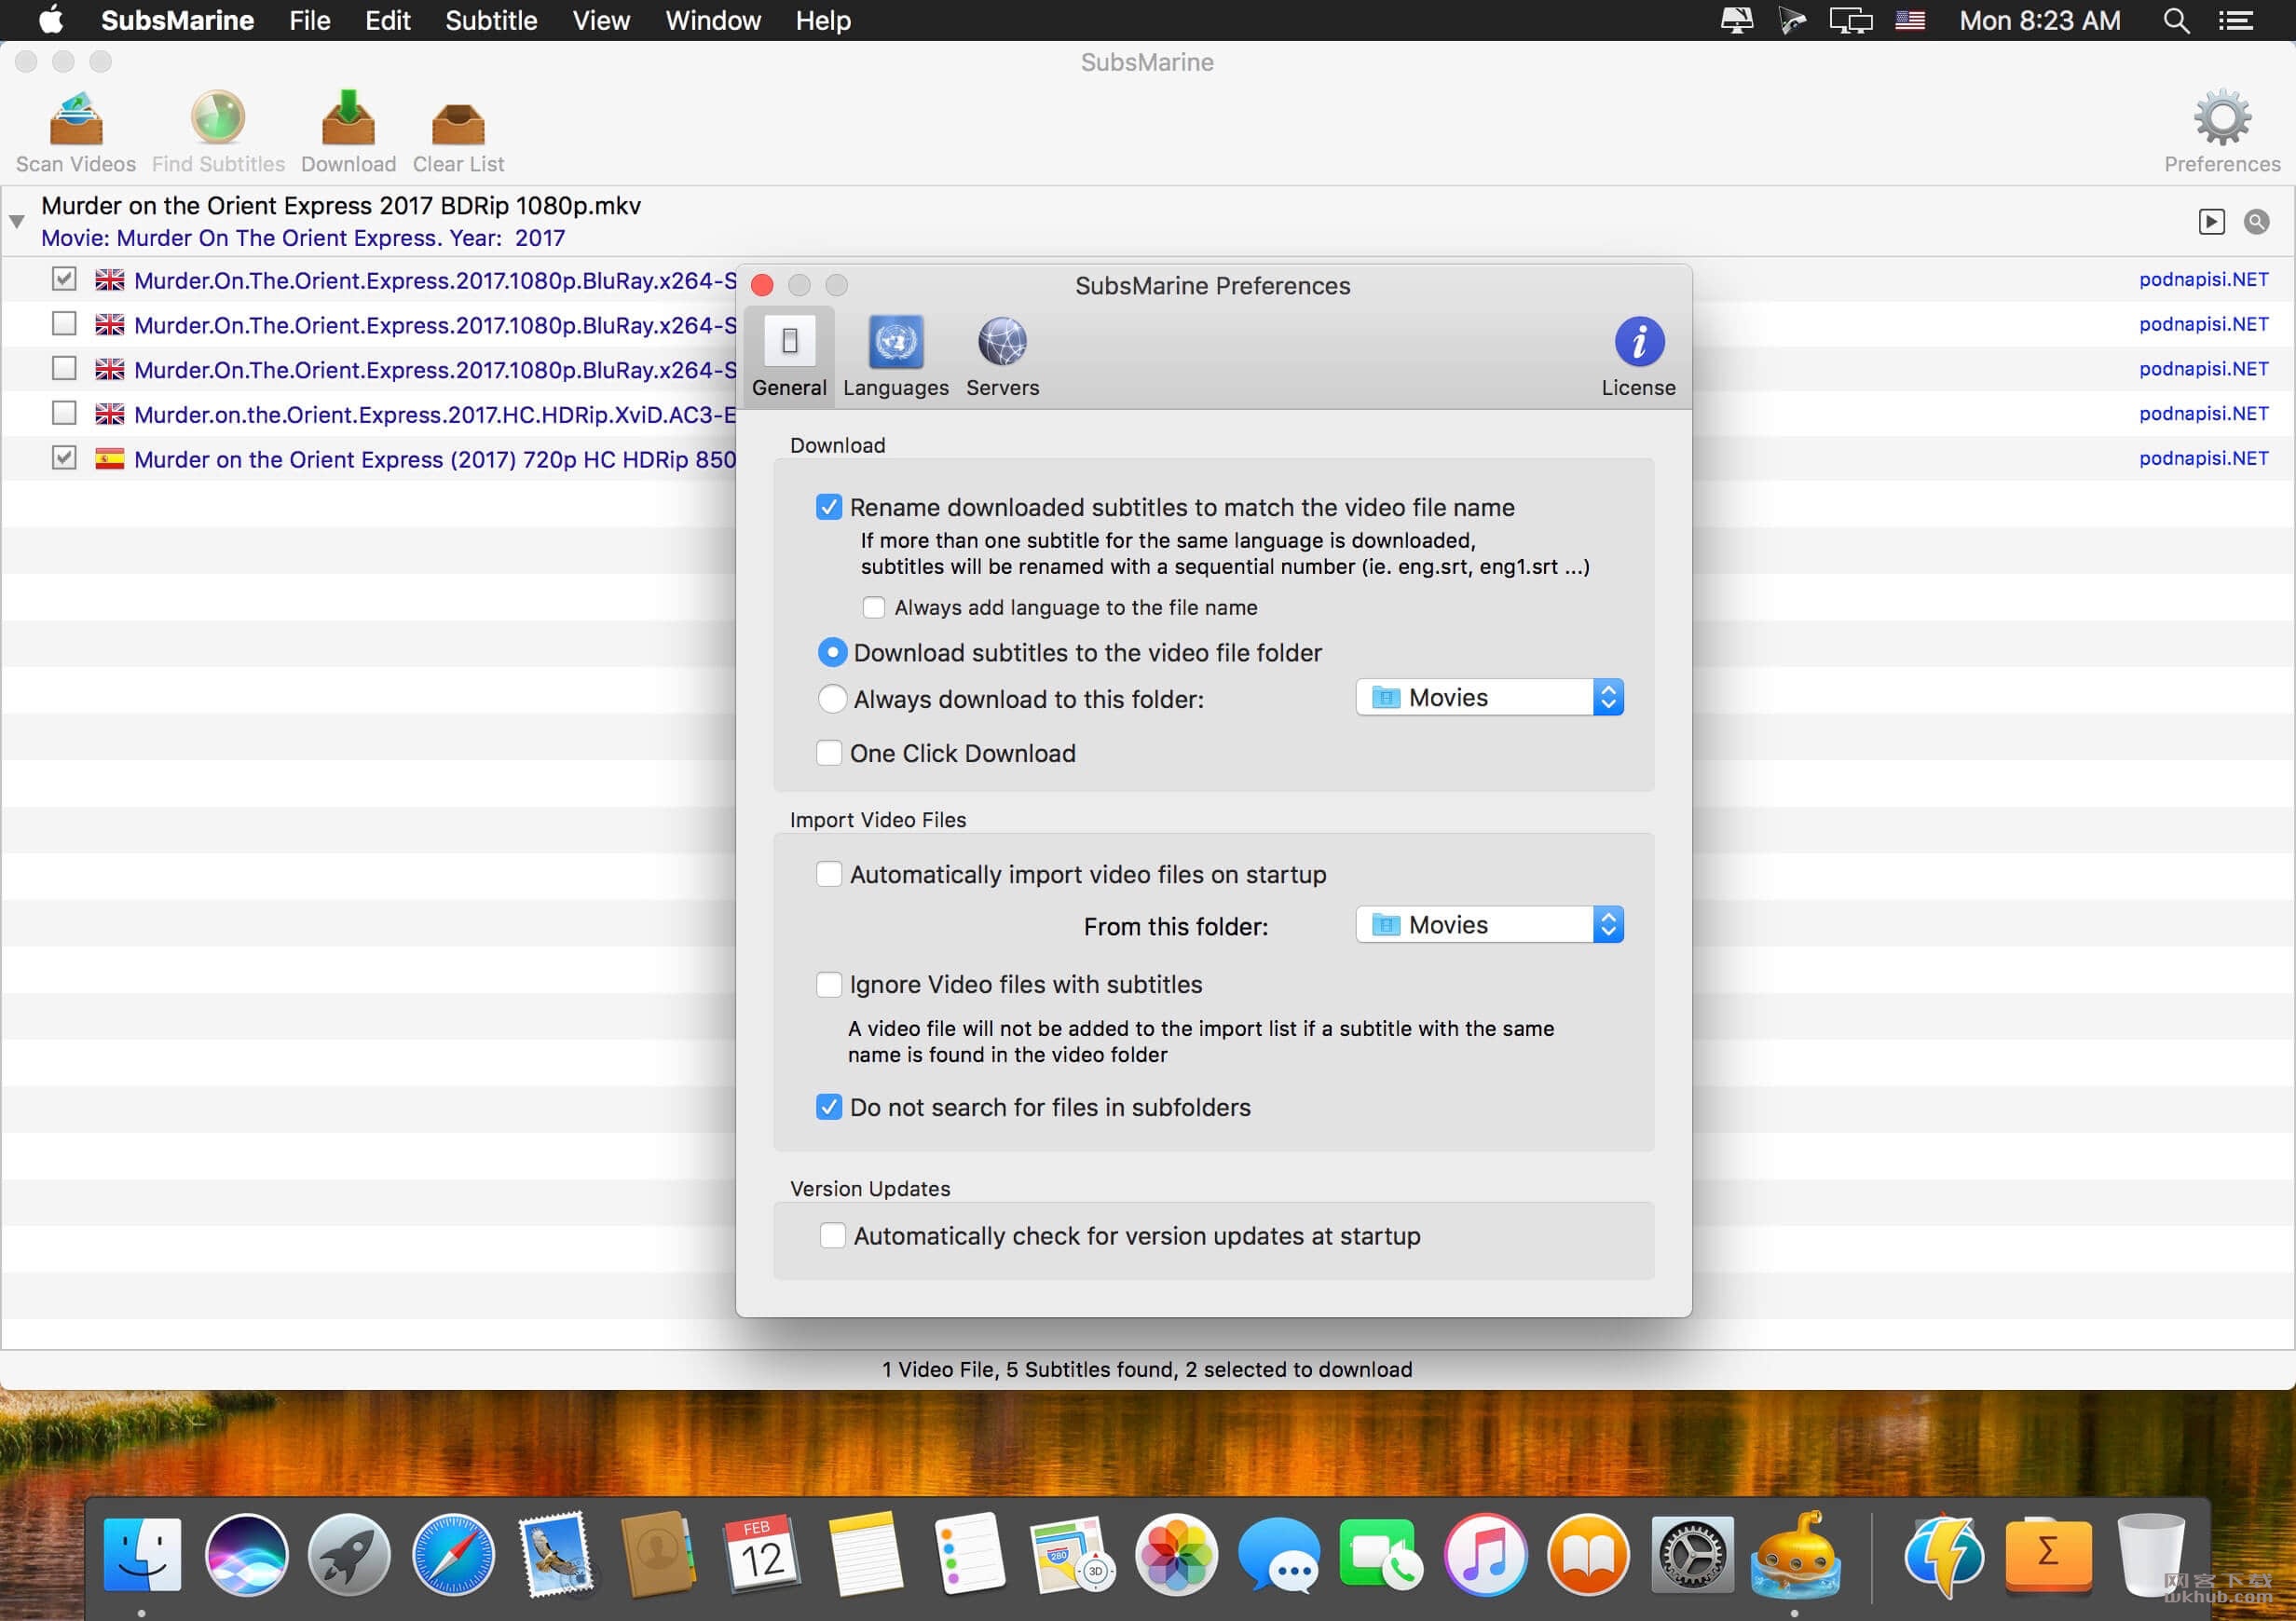Switch to the General preferences tab
The width and height of the screenshot is (2296, 1621).
pos(789,356)
